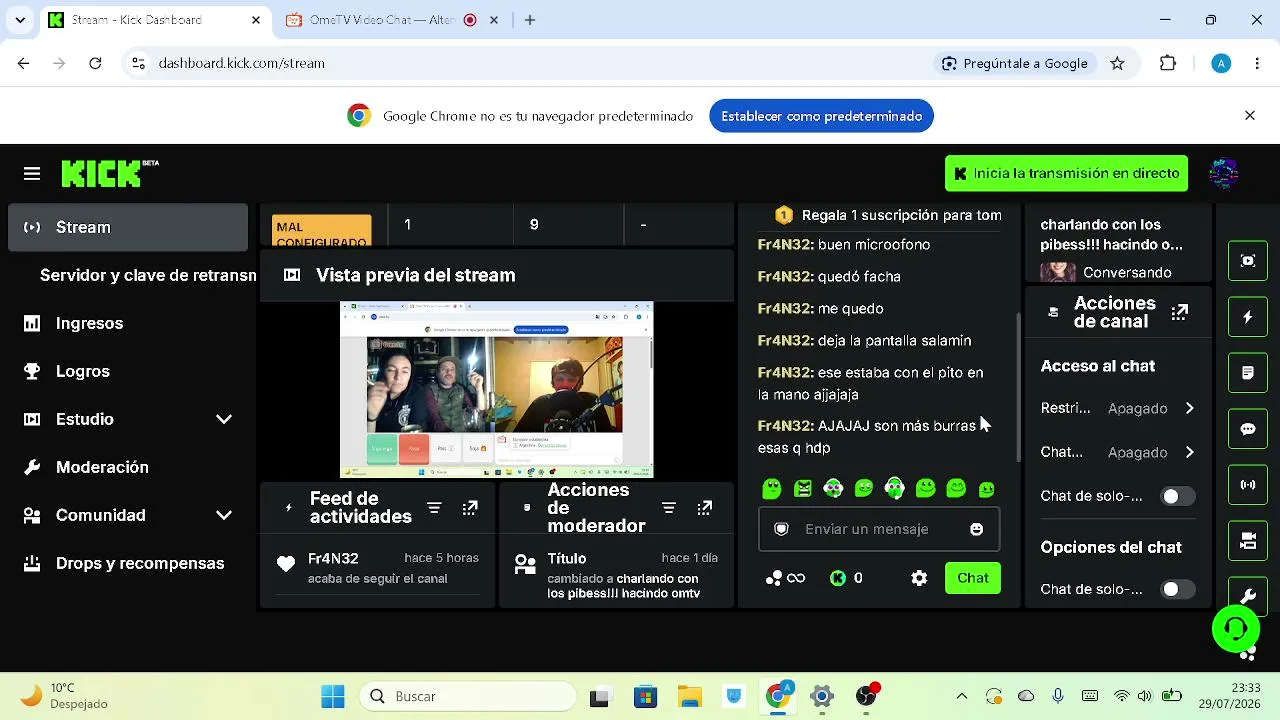1280x720 pixels.
Task: Click Inicia la transmisión en directo
Action: click(1066, 173)
